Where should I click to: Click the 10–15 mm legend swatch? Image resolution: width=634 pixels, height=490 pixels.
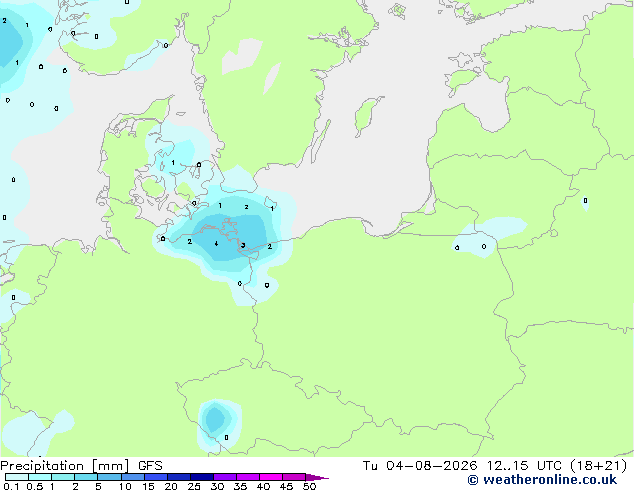click(132, 477)
